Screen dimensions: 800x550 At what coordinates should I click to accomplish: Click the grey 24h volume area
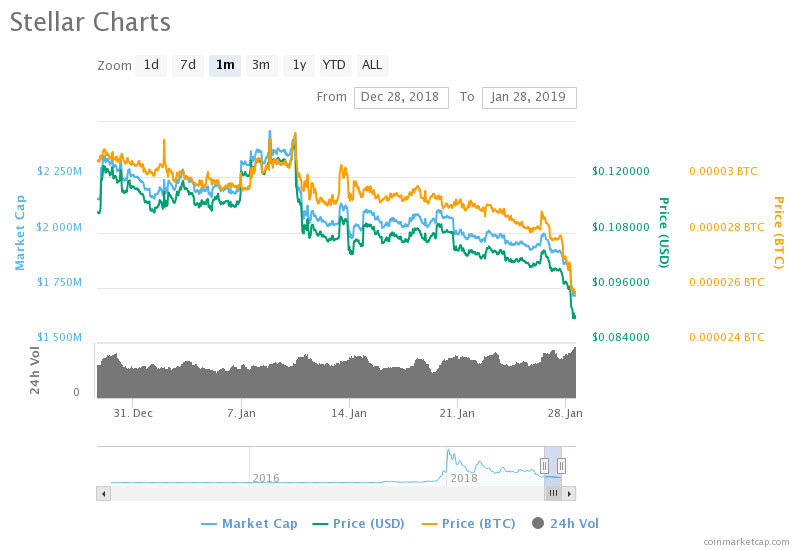(x=336, y=380)
